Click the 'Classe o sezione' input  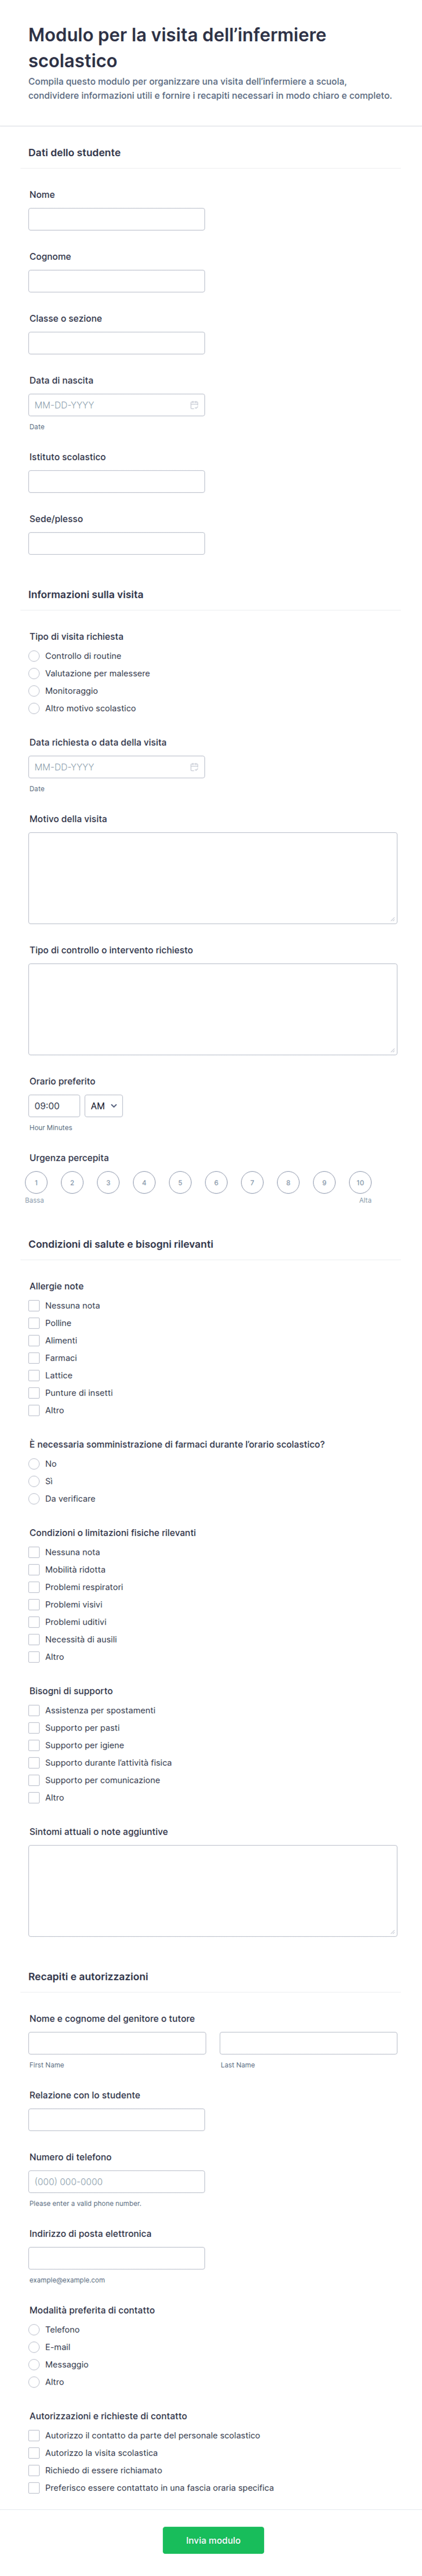click(116, 343)
